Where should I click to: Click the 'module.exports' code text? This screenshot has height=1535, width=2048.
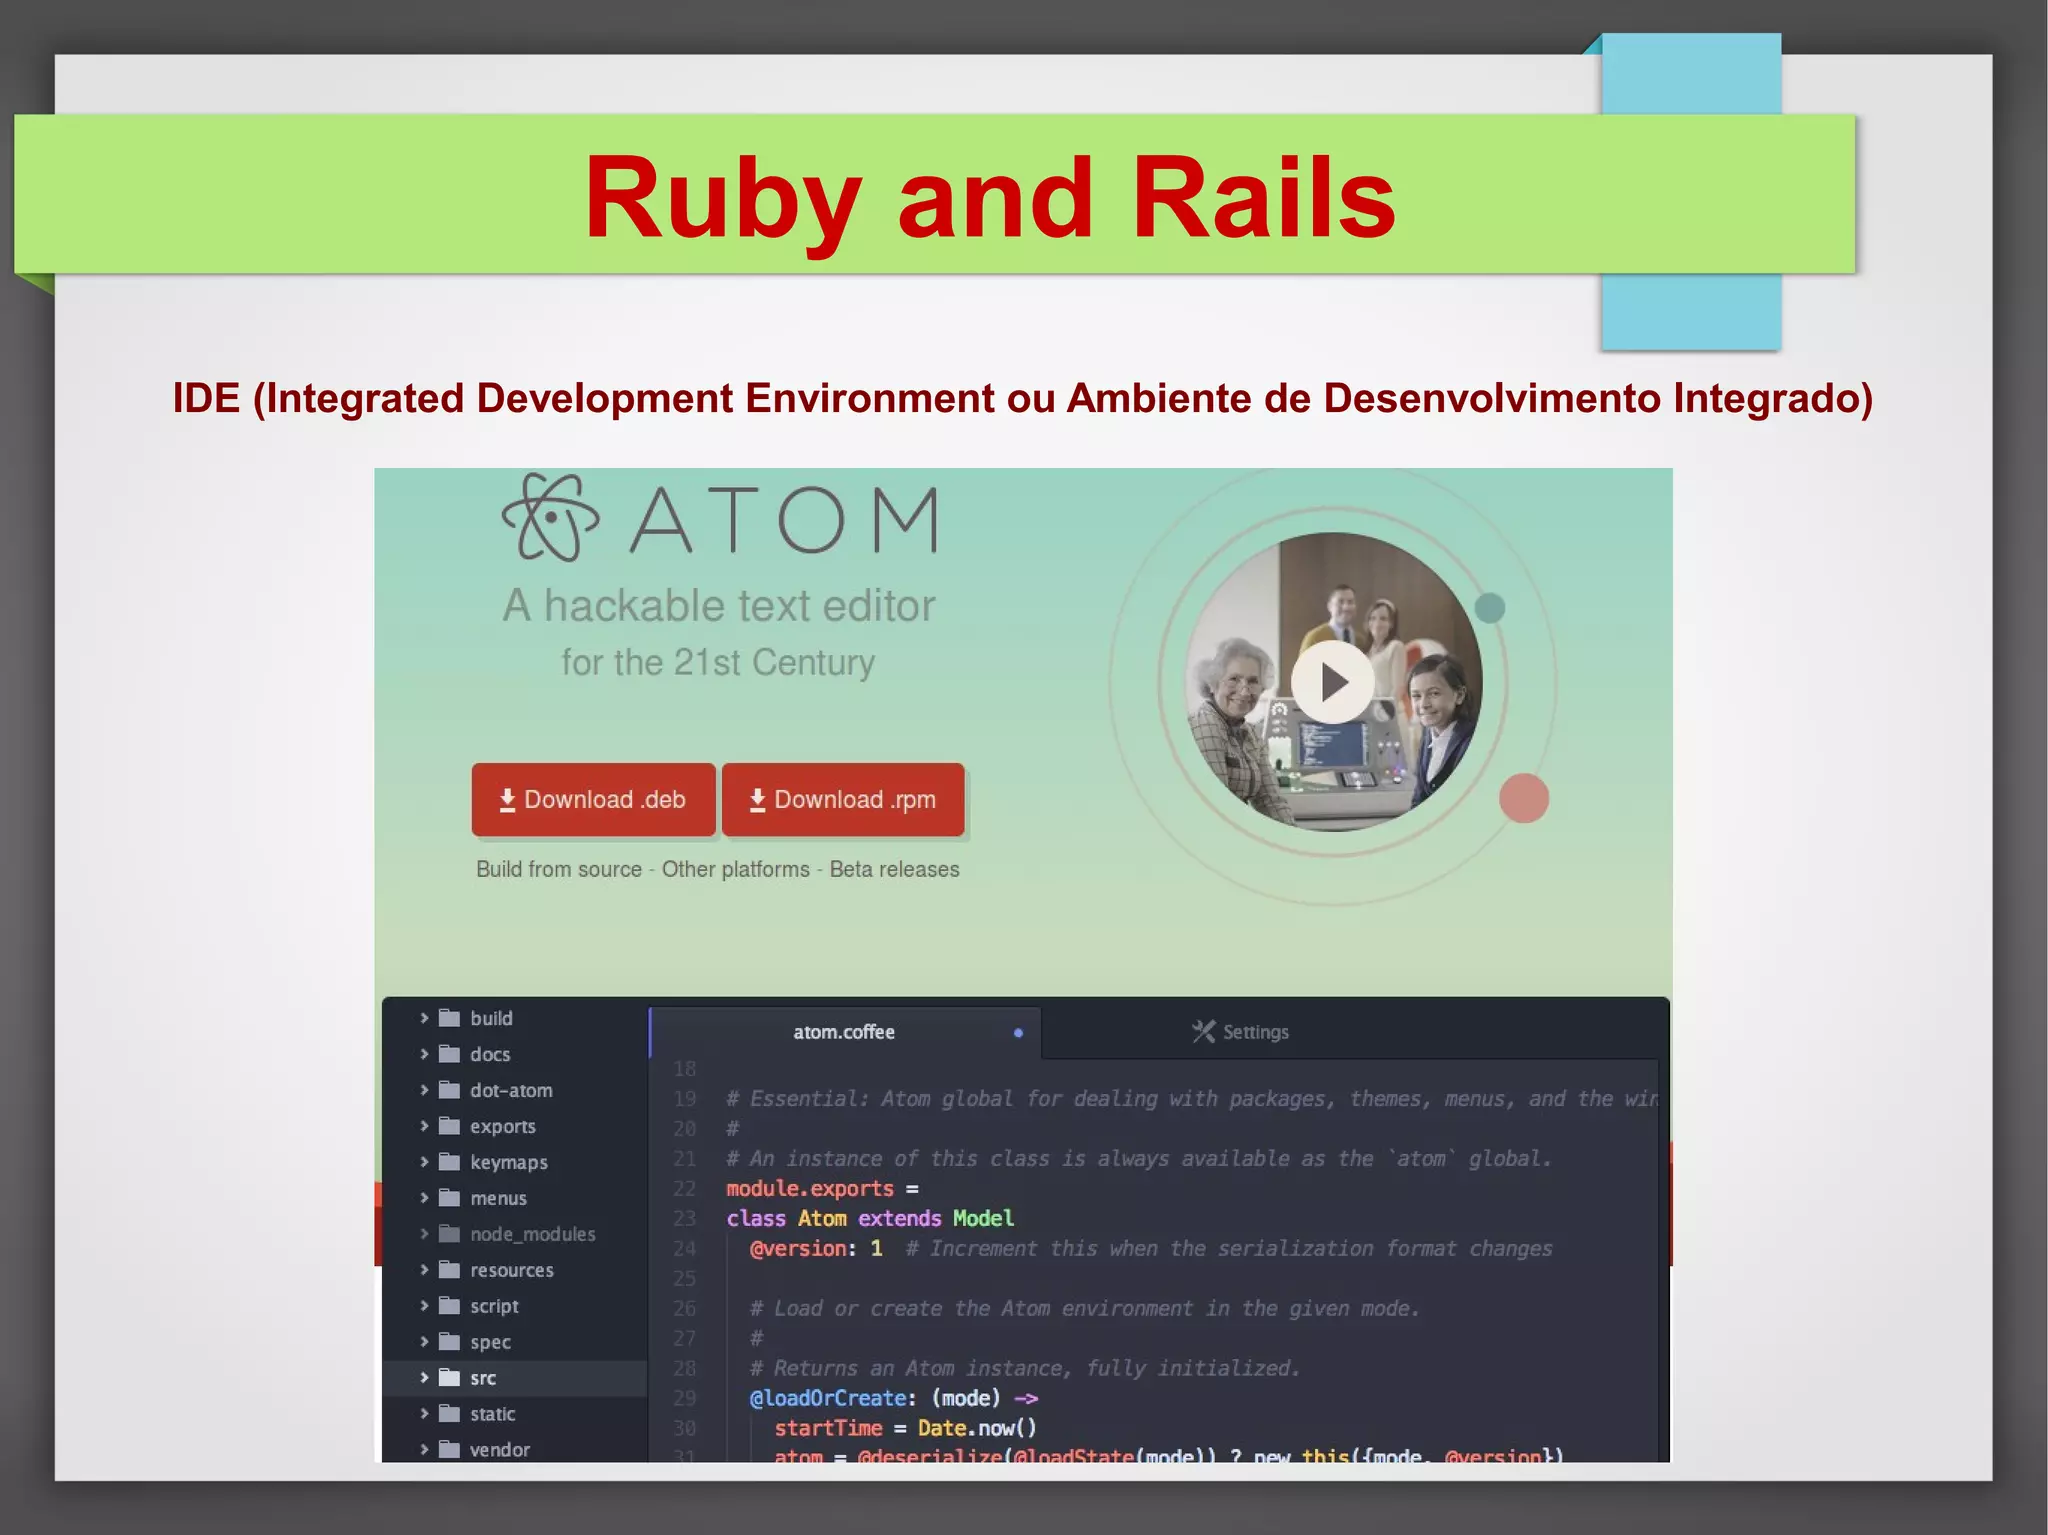coord(810,1188)
